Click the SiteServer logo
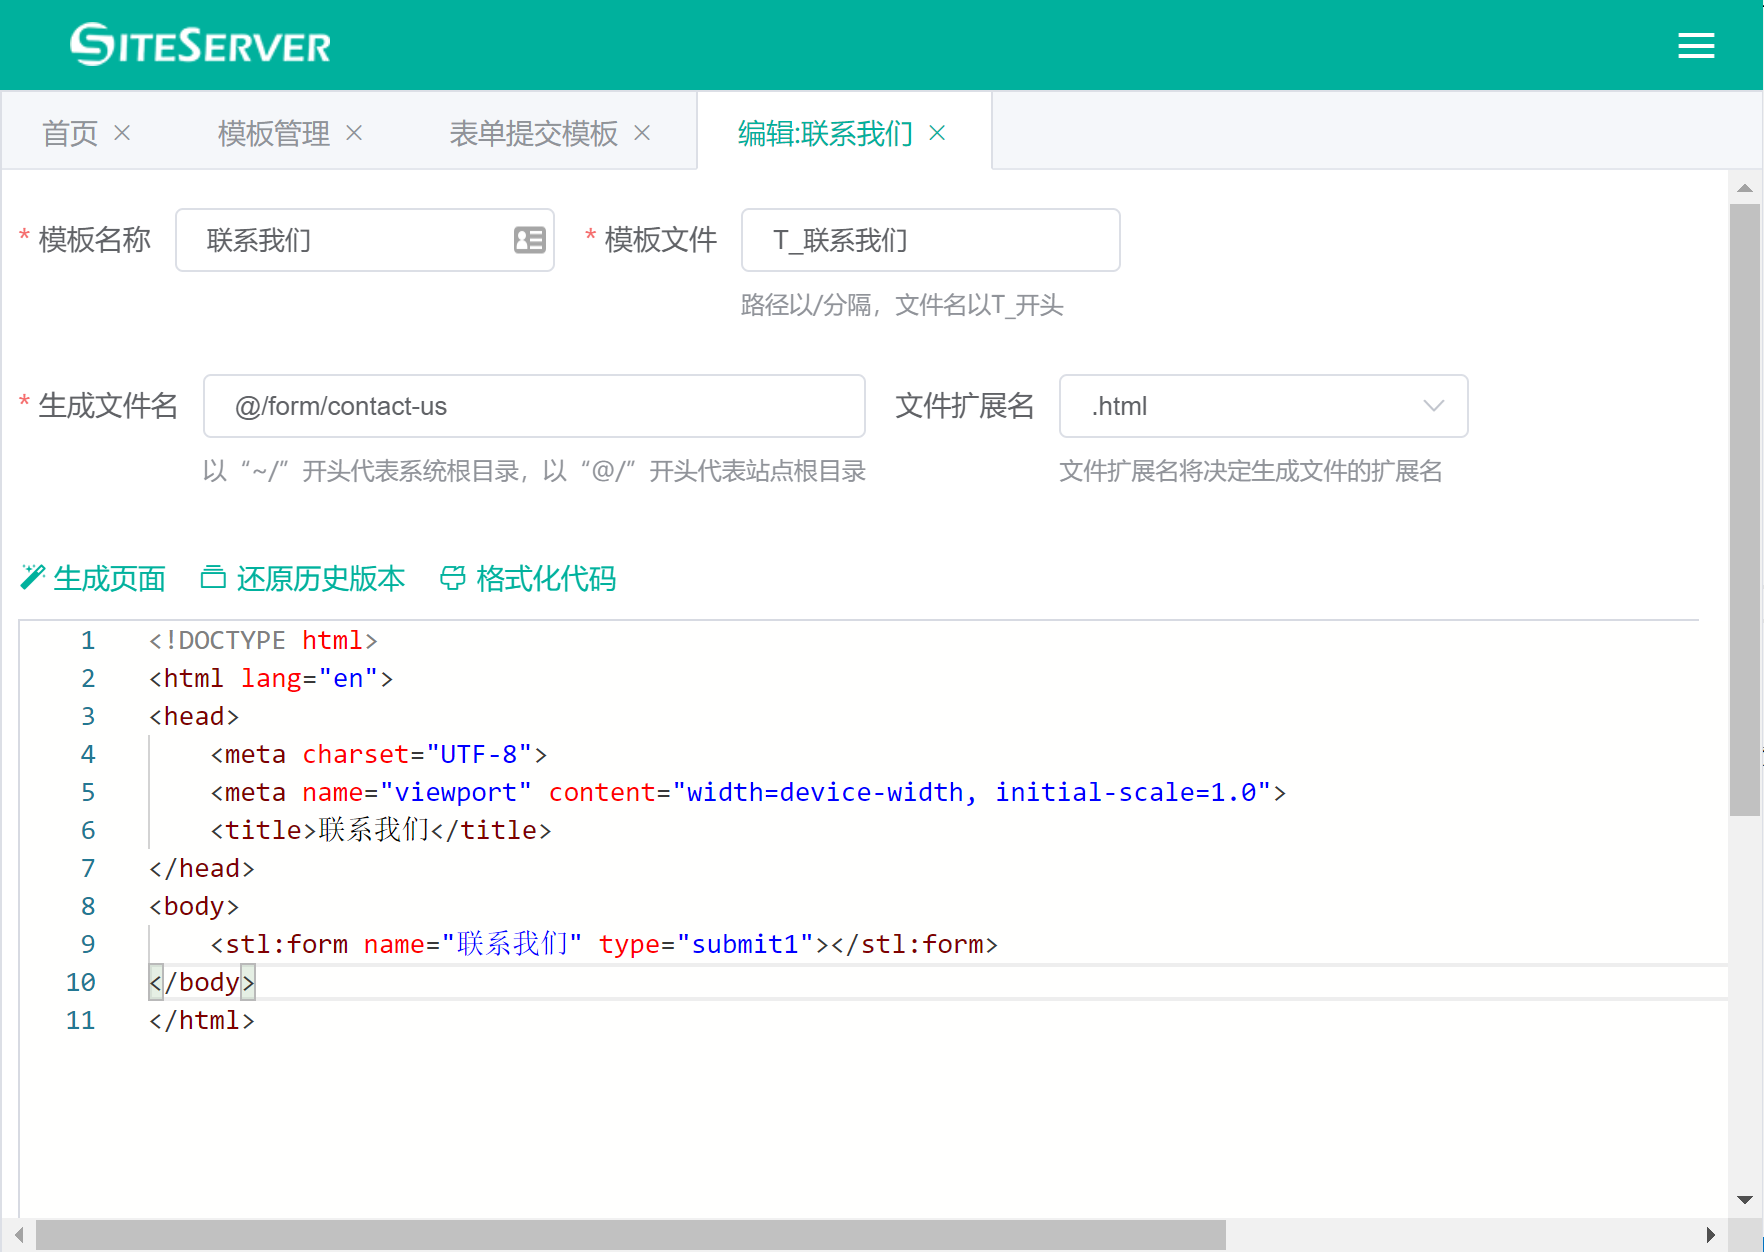This screenshot has height=1252, width=1764. (x=200, y=45)
